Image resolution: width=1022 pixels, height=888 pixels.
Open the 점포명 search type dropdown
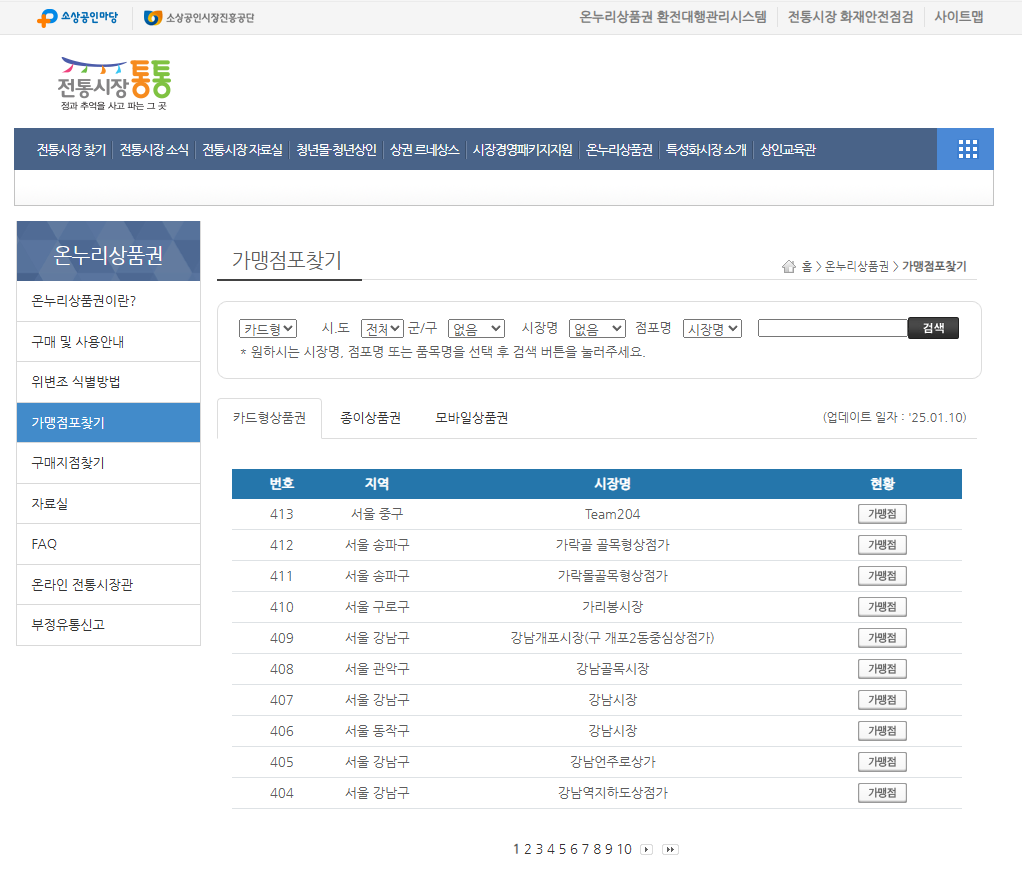coord(711,327)
